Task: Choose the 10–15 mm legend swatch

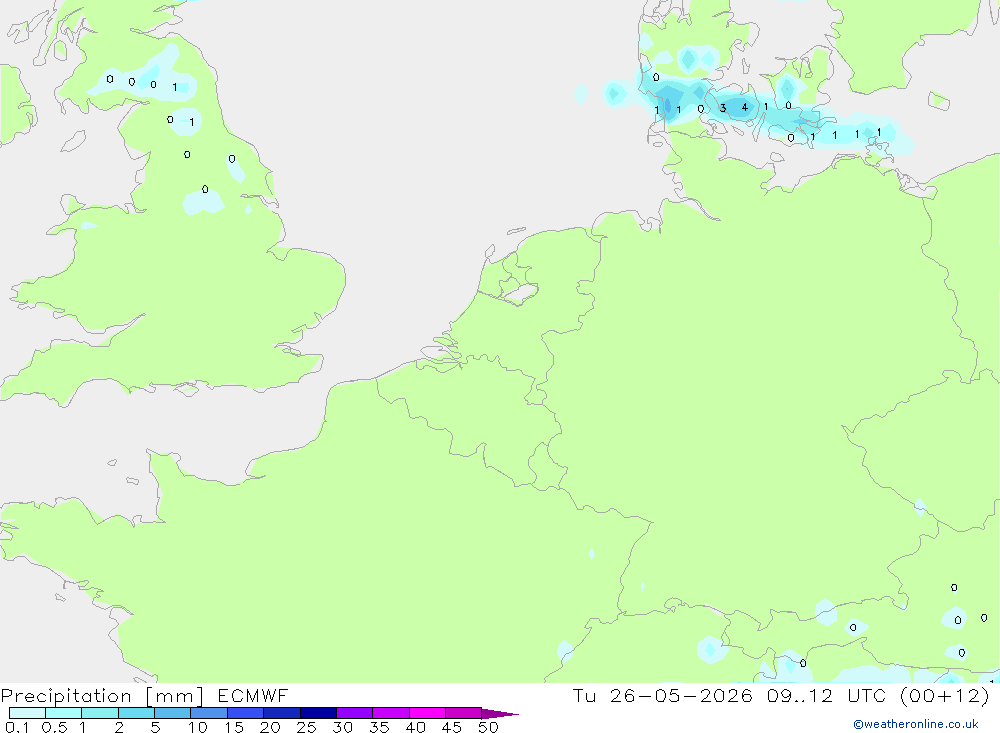Action: (x=209, y=713)
